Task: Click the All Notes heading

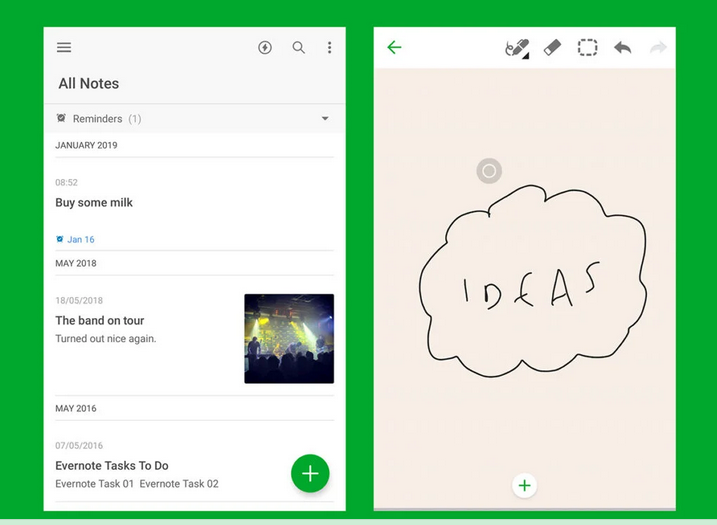Action: tap(89, 83)
